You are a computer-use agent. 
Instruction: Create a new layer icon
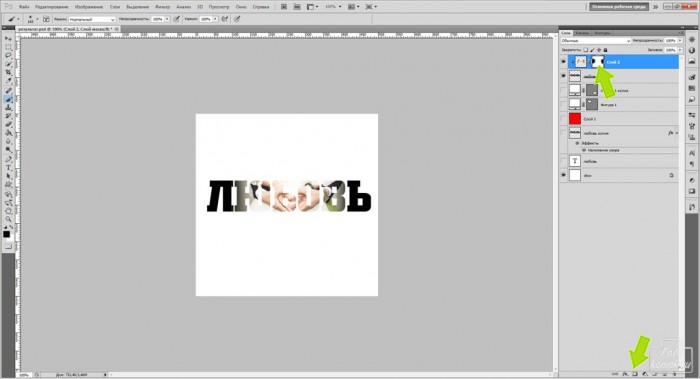pos(665,374)
